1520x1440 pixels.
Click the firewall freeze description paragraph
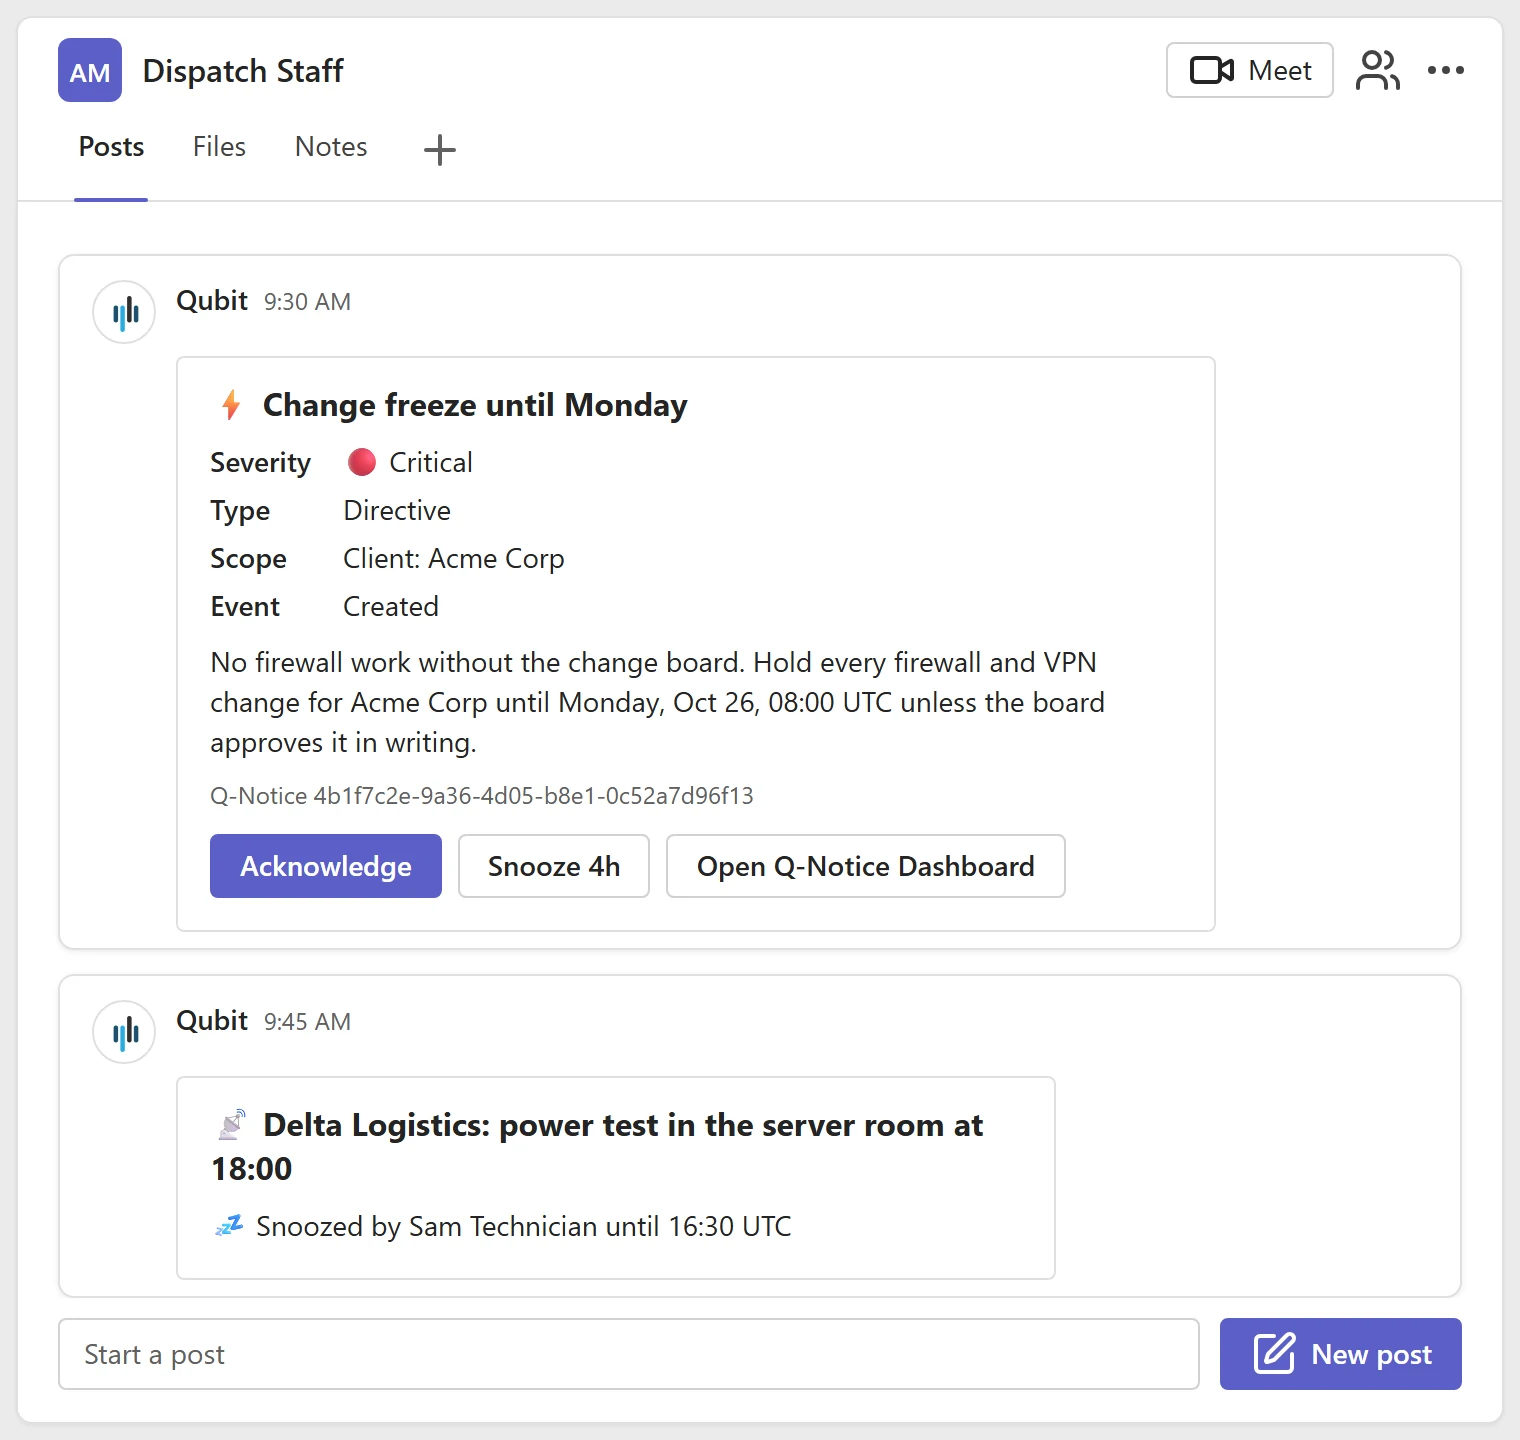[657, 702]
